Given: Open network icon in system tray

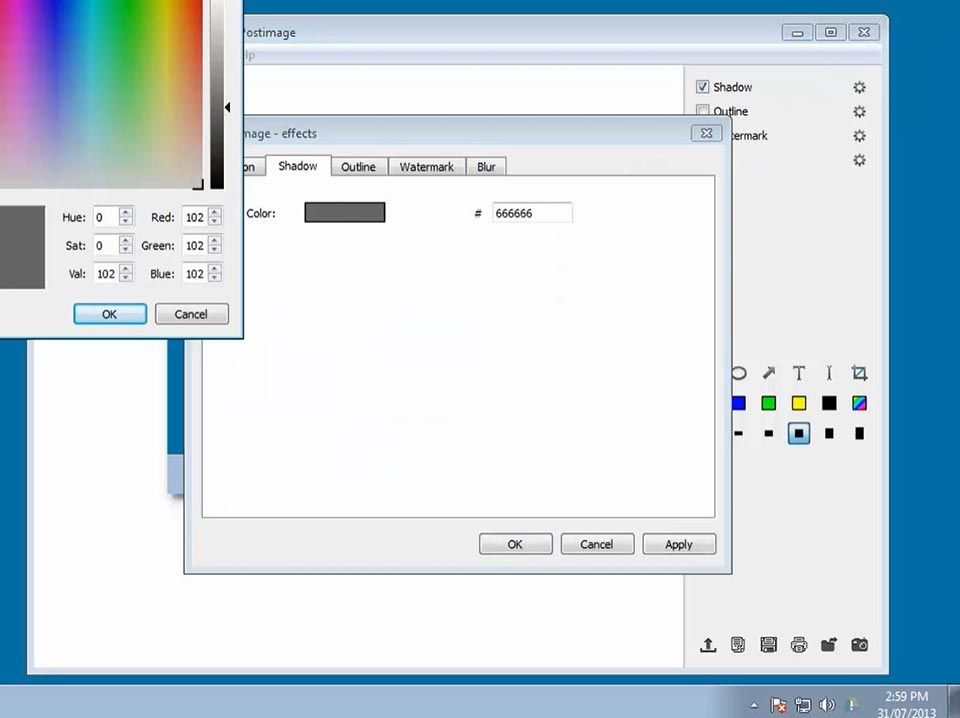Looking at the screenshot, I should [803, 705].
